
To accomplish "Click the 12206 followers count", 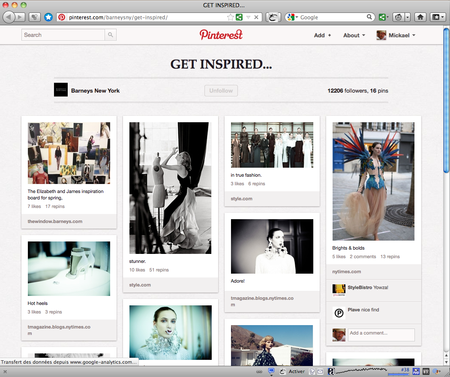I will 347,91.
